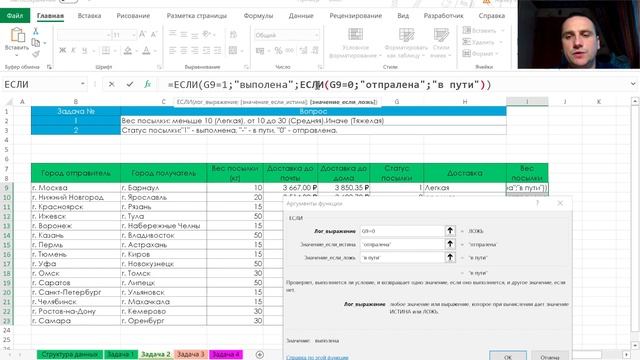Image resolution: width=640 pixels, height=360 pixels.
Task: Switch to the Формулы ribbon tab
Action: click(x=258, y=16)
